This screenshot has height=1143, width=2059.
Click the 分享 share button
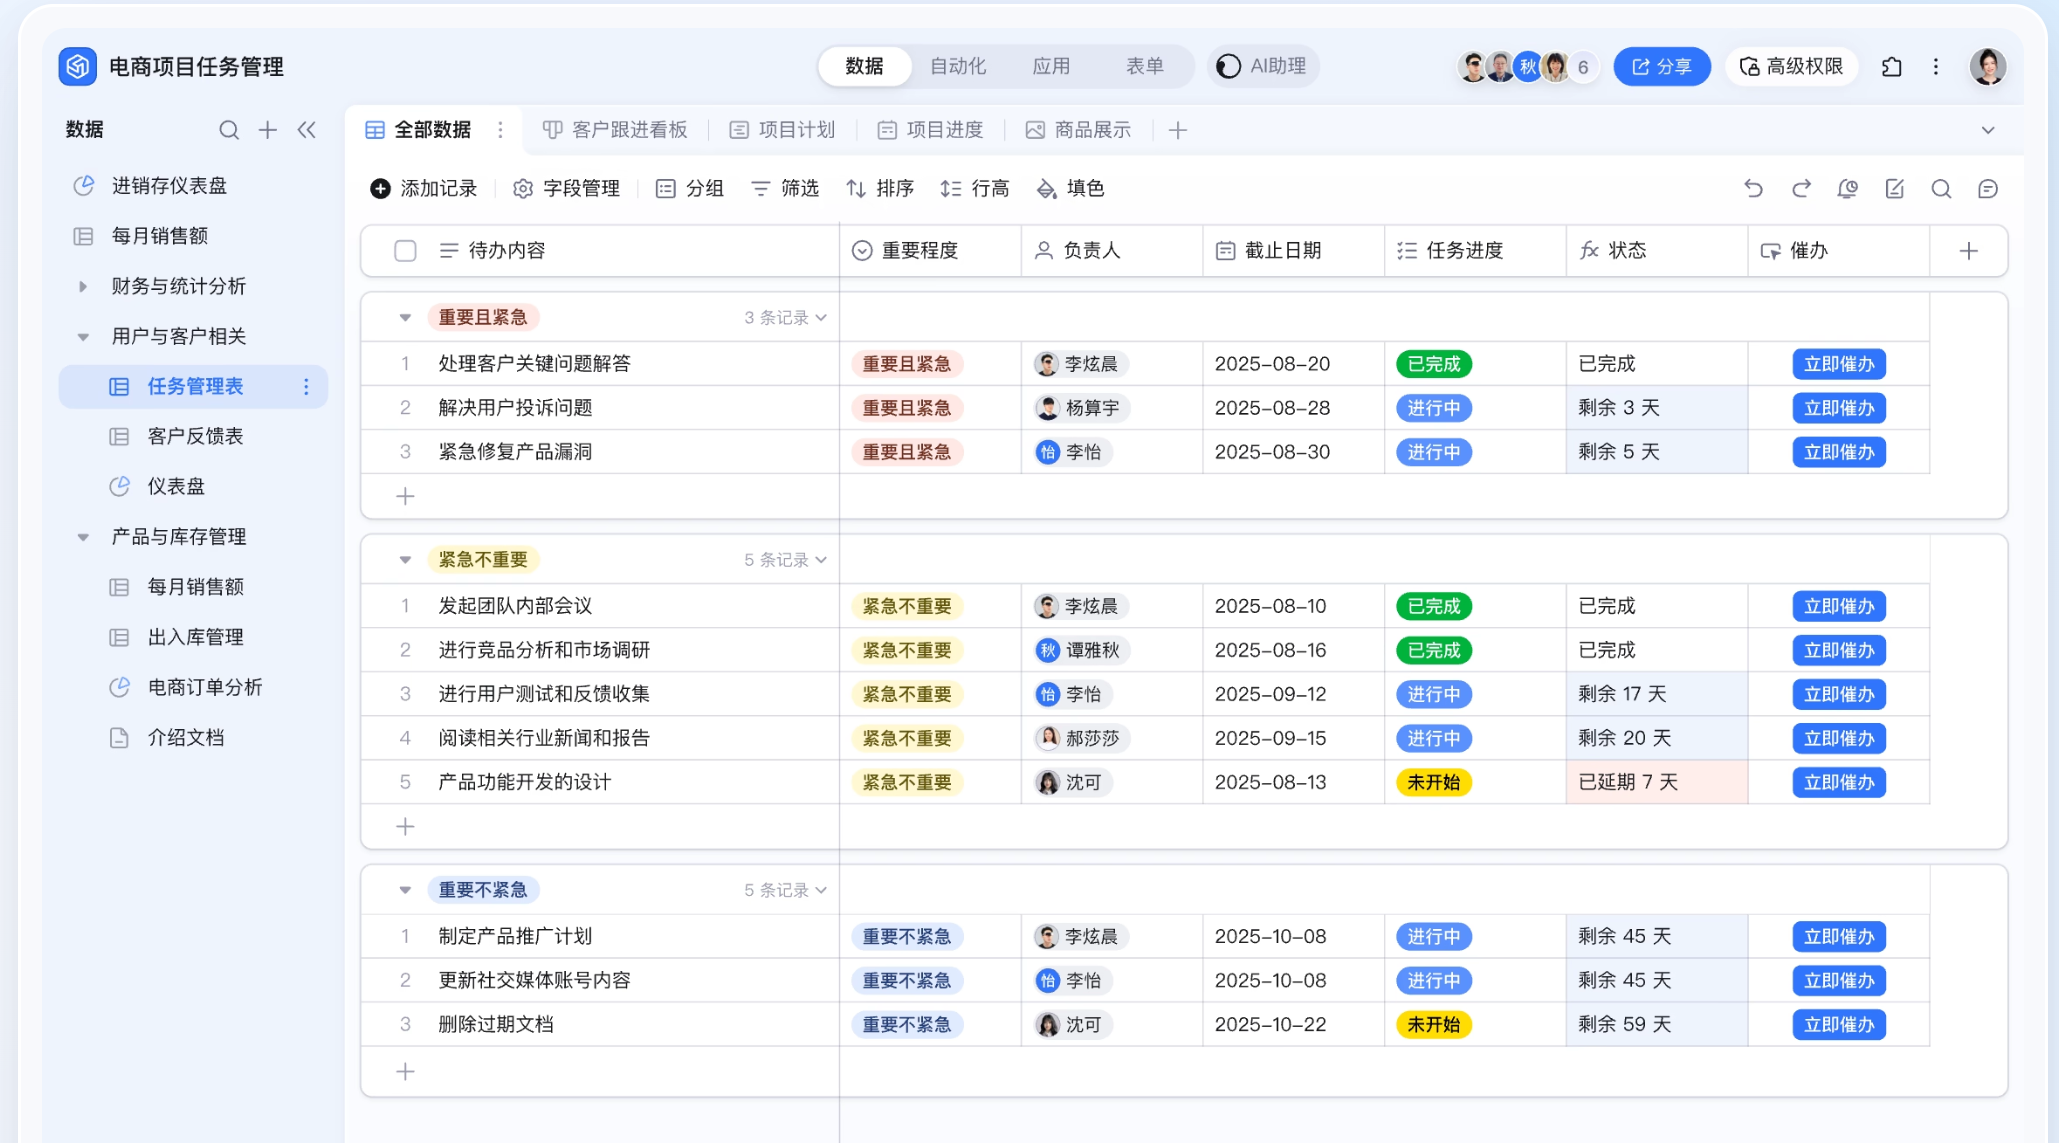click(x=1661, y=67)
